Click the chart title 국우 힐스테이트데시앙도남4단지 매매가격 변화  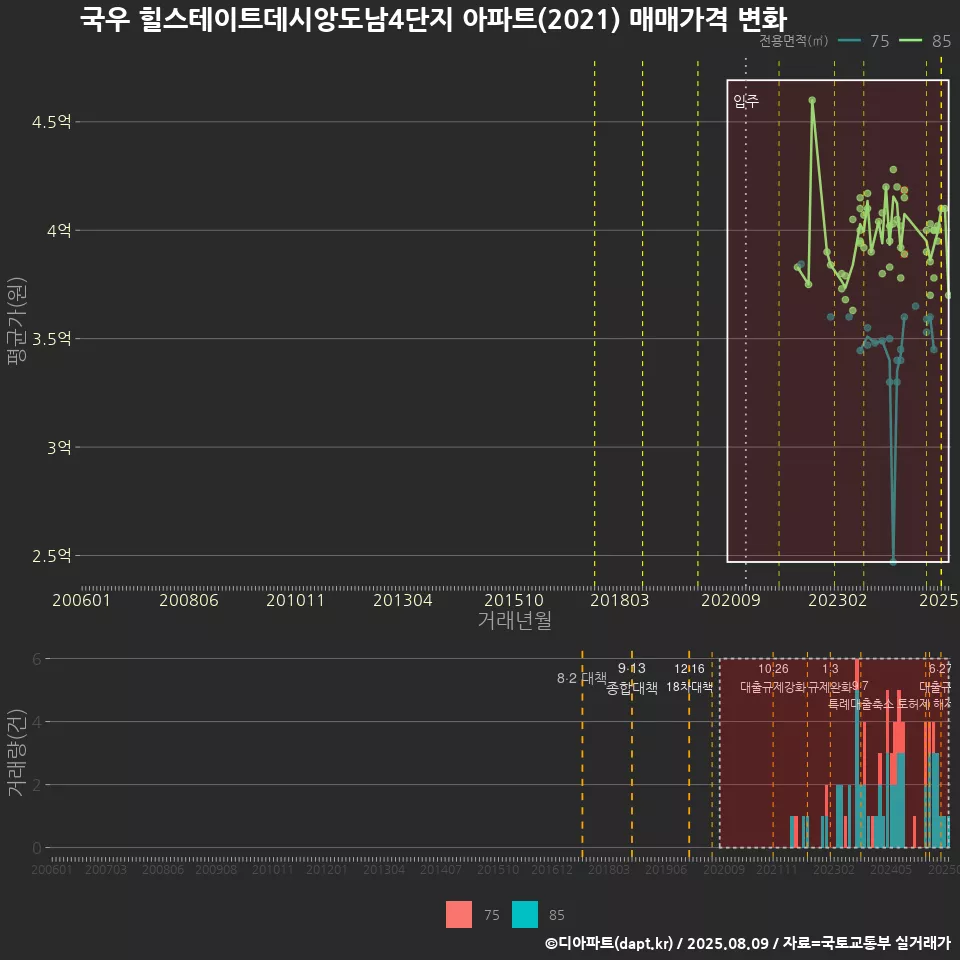click(433, 18)
